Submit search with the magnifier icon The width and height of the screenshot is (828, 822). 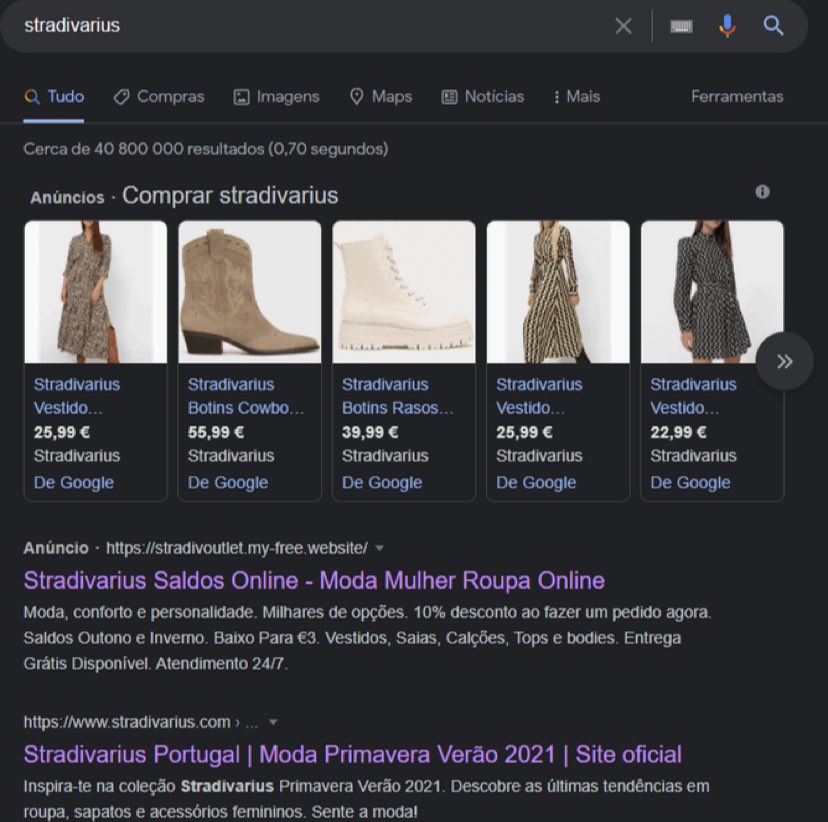click(773, 25)
